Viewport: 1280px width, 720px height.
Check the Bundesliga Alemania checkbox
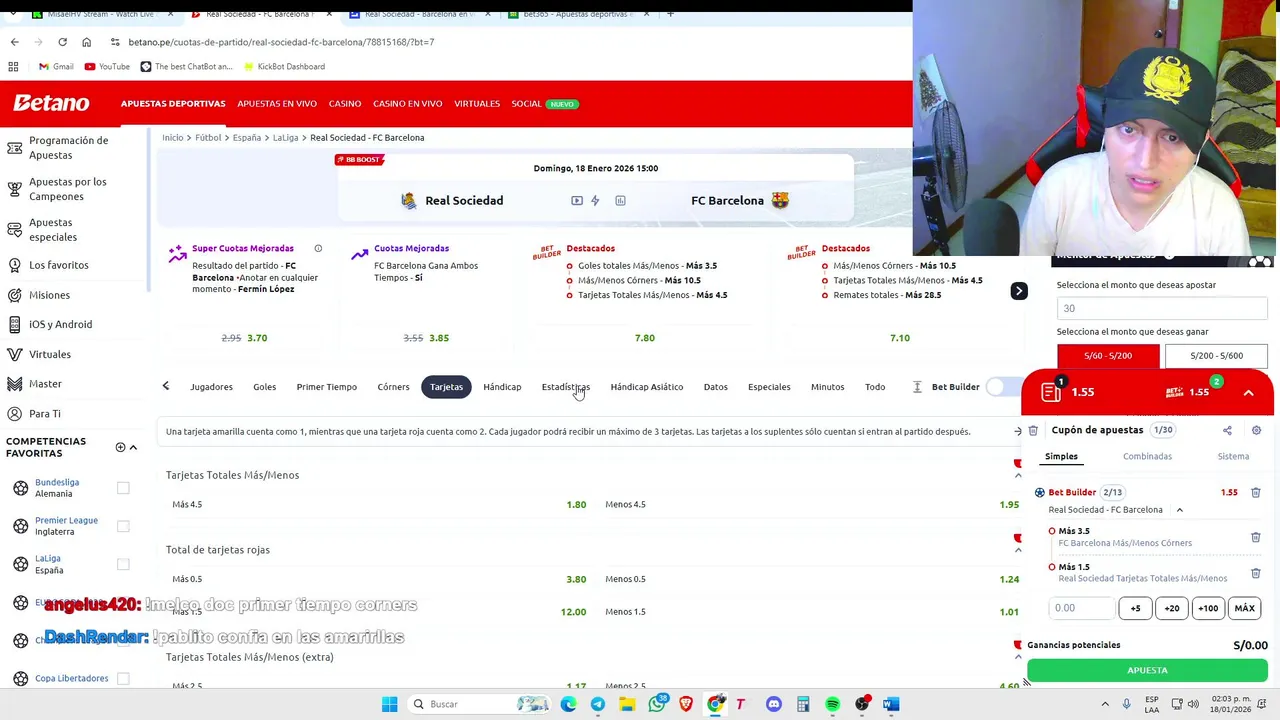(123, 488)
